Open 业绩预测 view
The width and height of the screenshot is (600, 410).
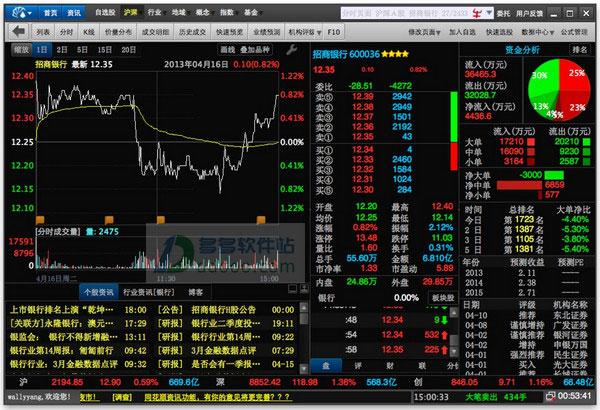coord(267,32)
